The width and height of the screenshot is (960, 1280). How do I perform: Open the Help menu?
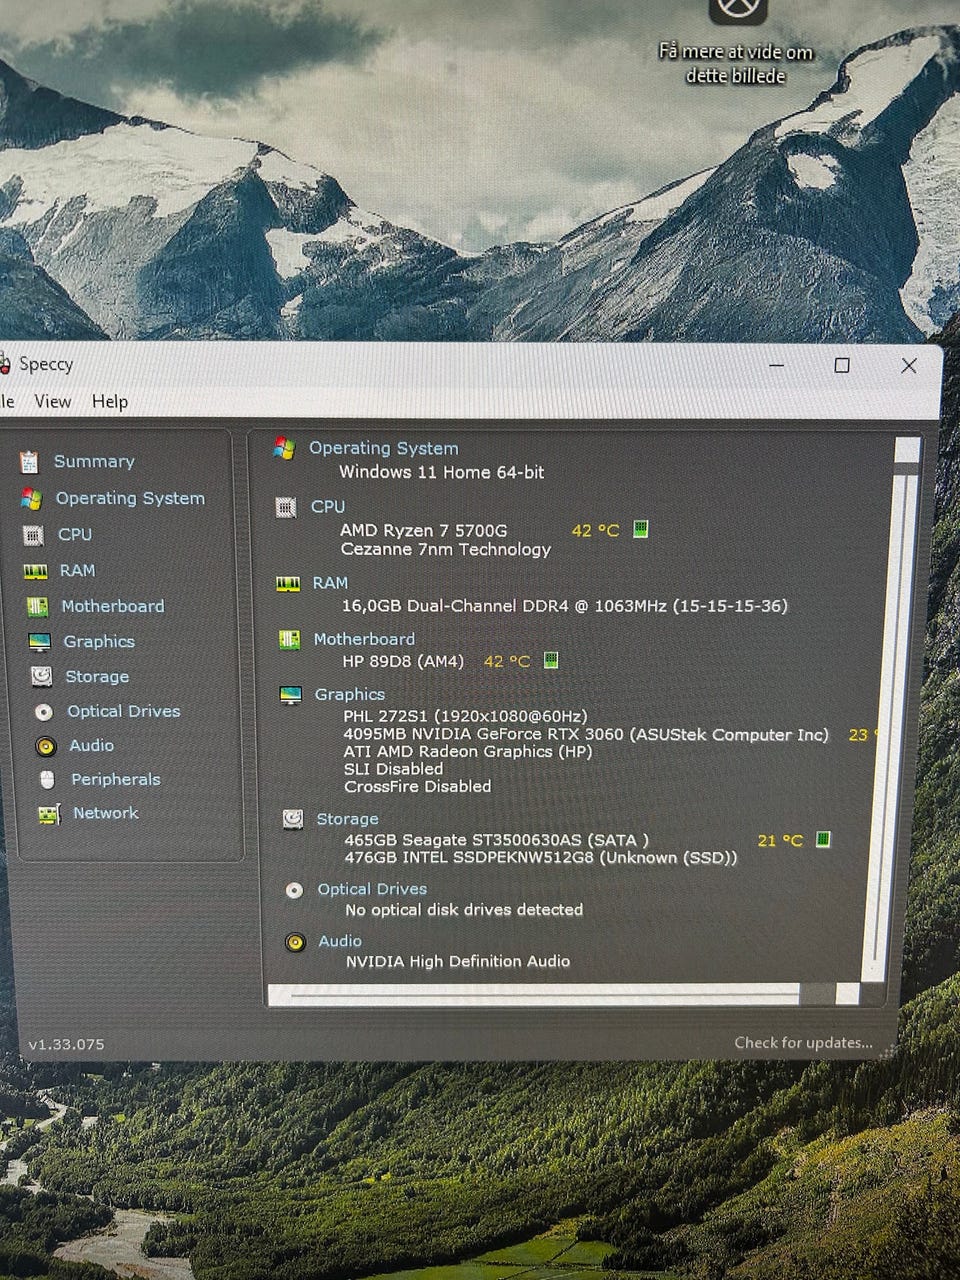110,401
